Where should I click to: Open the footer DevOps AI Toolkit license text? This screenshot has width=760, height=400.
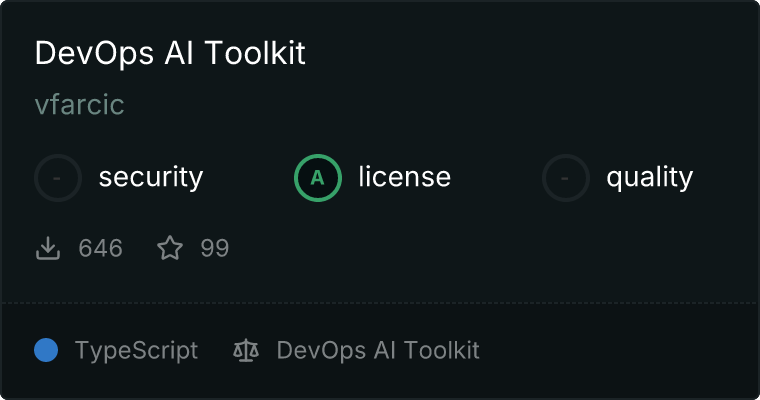pyautogui.click(x=378, y=351)
